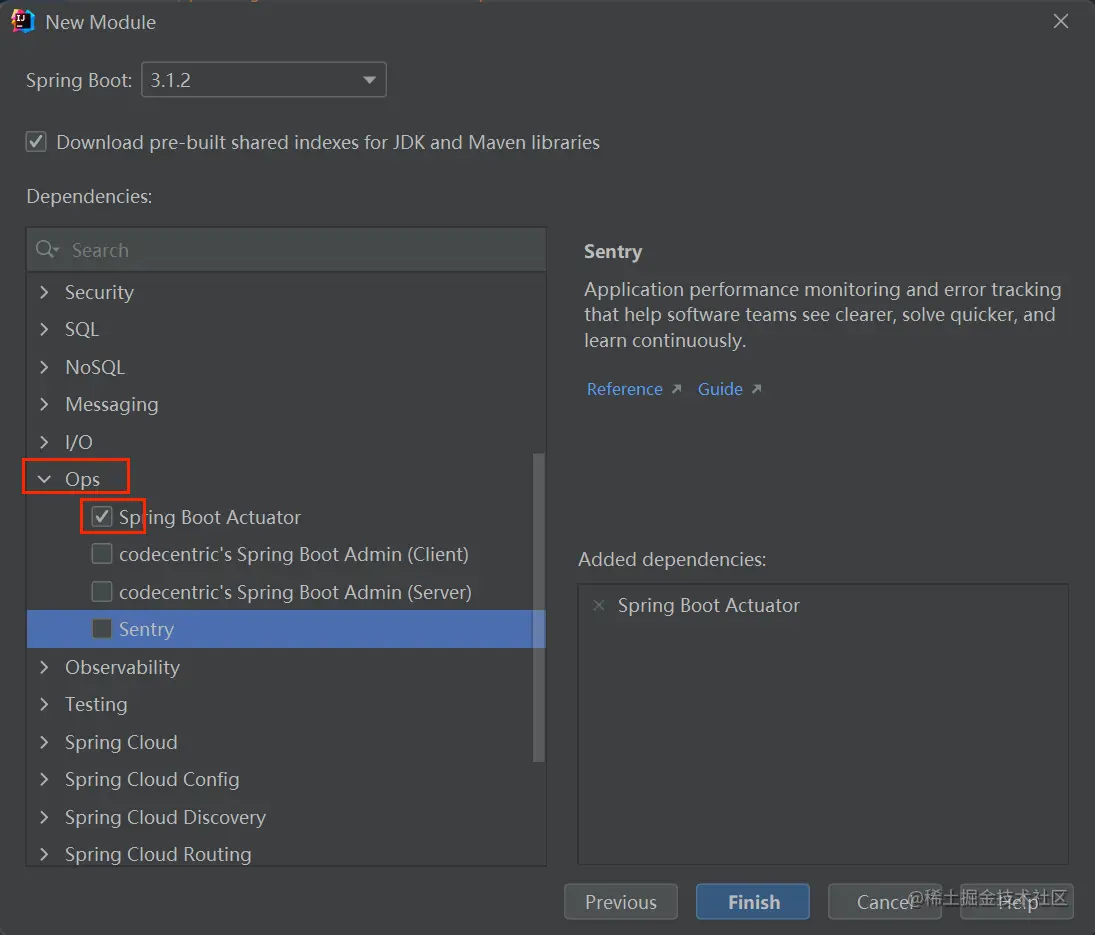Select codecentric's Spring Boot Admin (Server) label
The width and height of the screenshot is (1095, 935).
pos(295,591)
